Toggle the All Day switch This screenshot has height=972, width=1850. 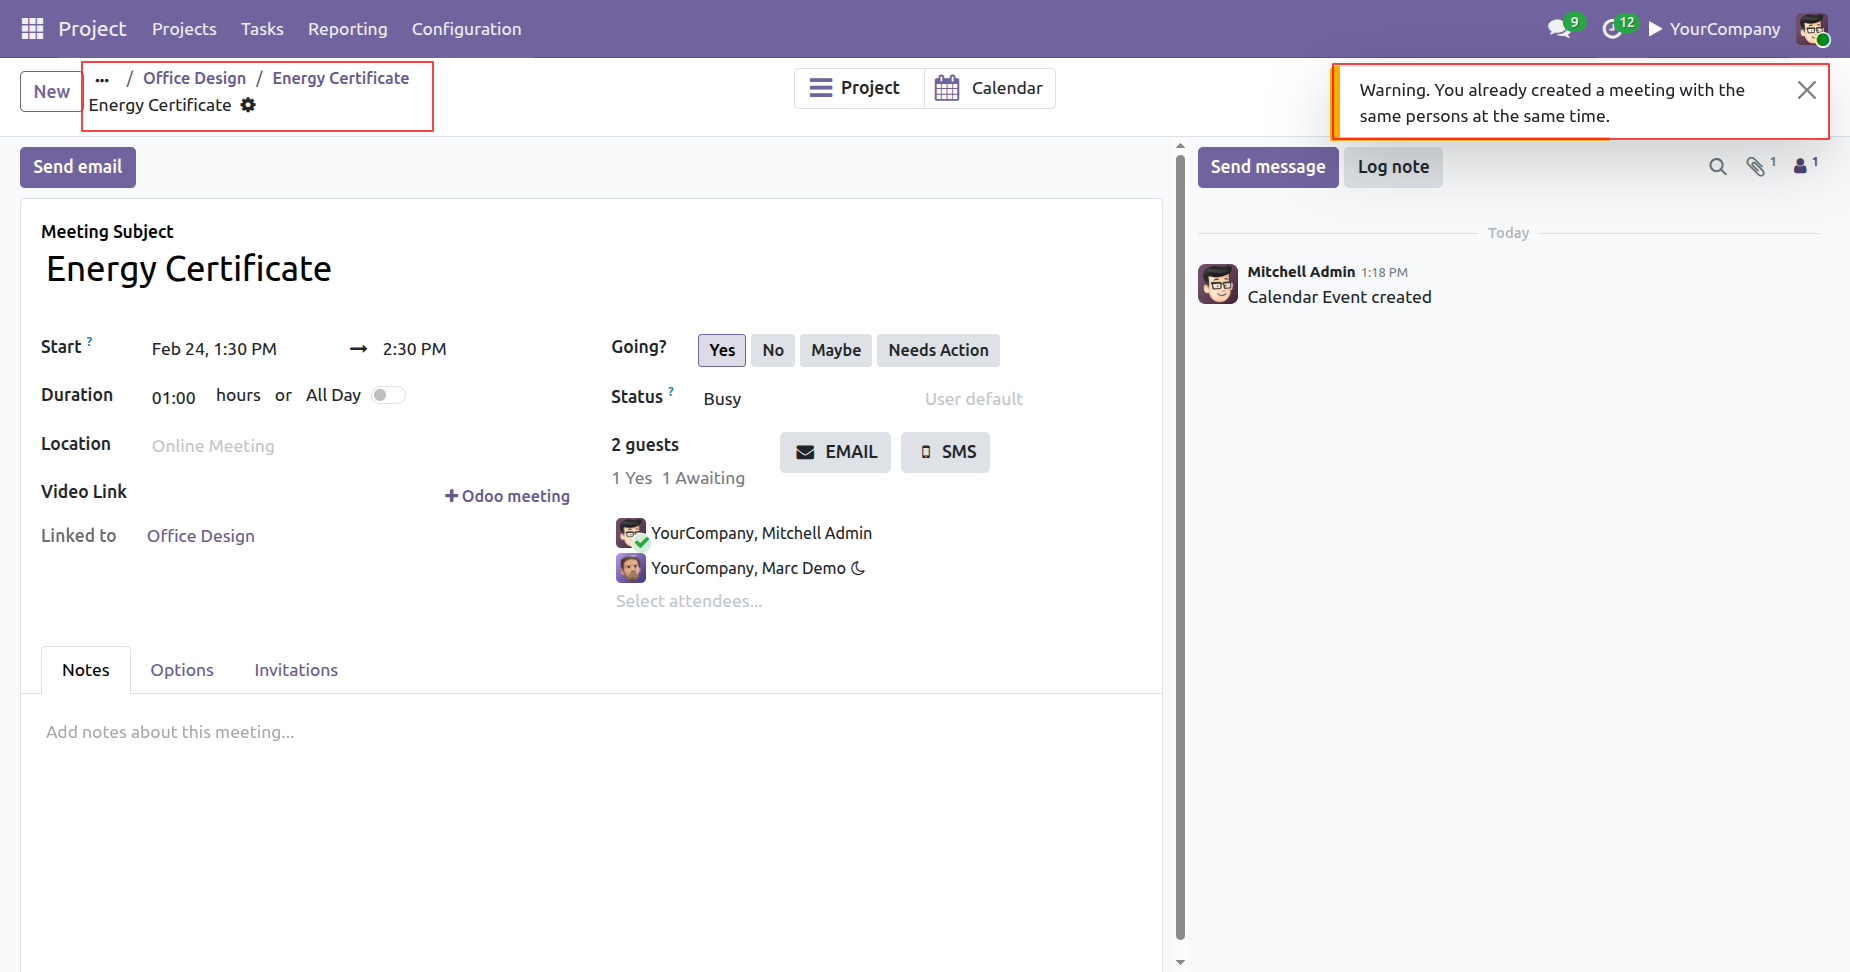click(389, 395)
